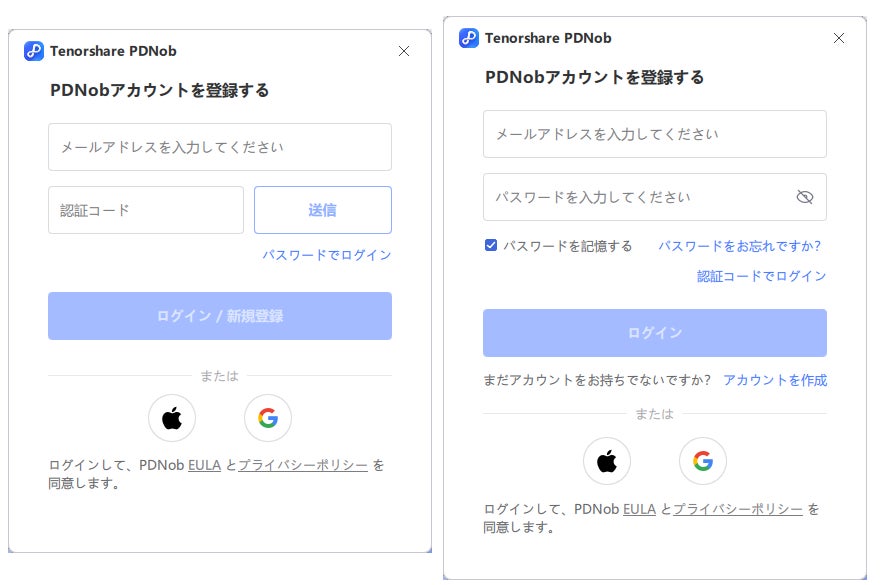This screenshot has width=881, height=585.
Task: Click PDNob logo in right dialog title
Action: coord(469,38)
